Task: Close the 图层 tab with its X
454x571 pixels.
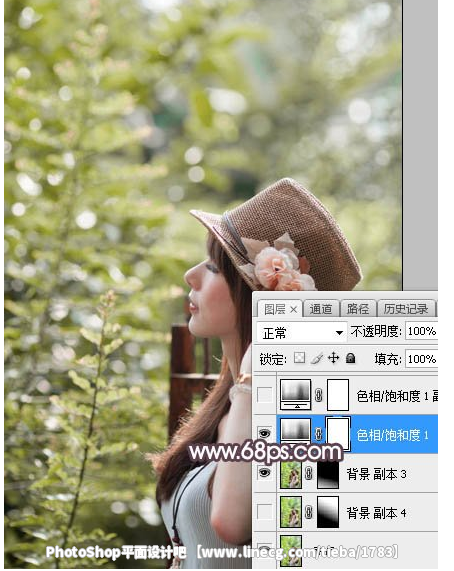Action: click(x=293, y=310)
